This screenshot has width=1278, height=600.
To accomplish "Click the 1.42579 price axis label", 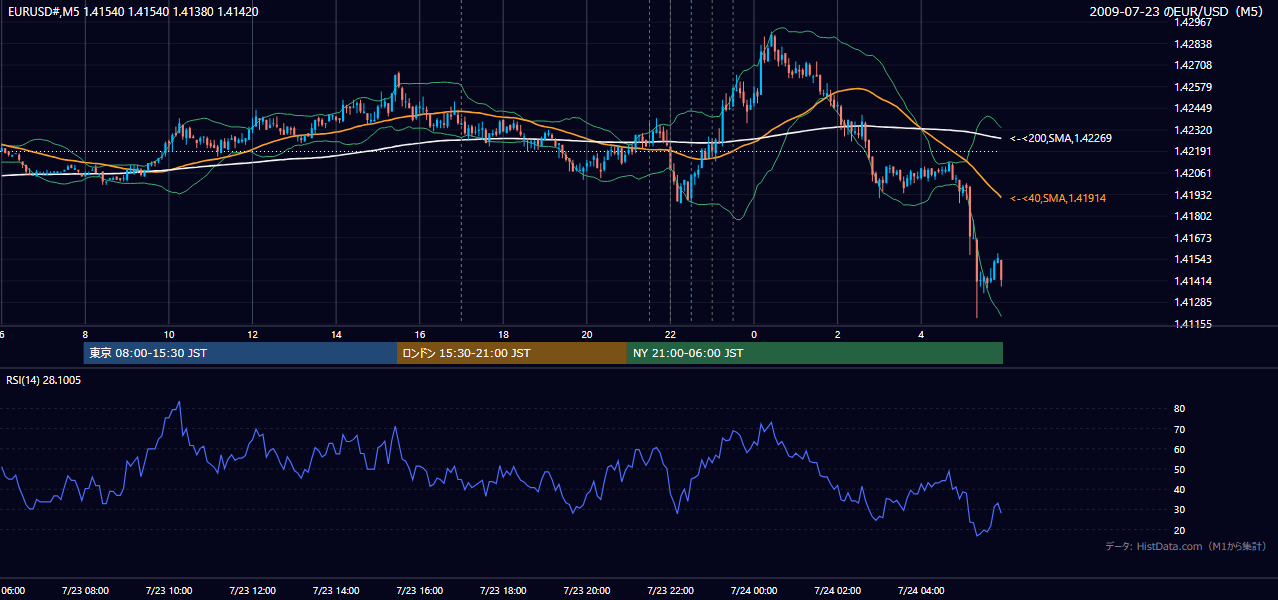I will [x=1194, y=87].
